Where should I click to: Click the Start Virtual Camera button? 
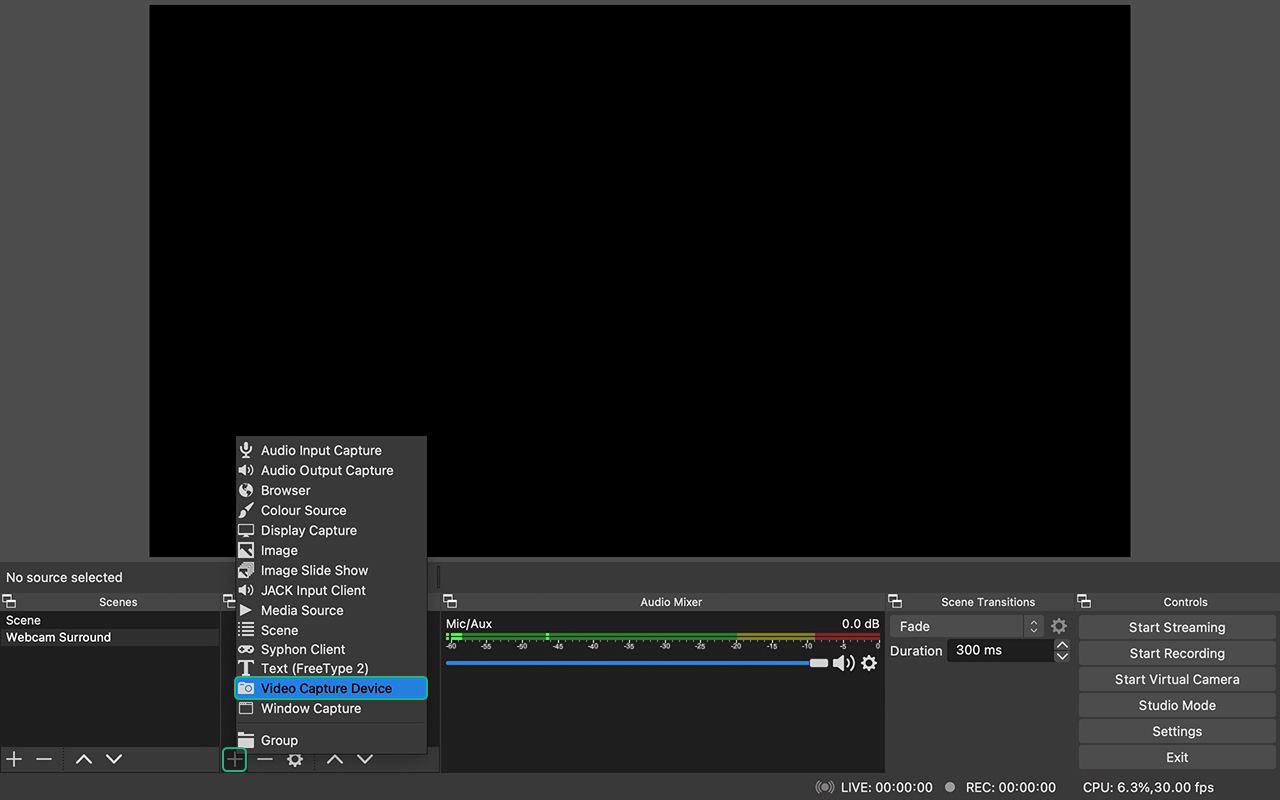[x=1177, y=679]
